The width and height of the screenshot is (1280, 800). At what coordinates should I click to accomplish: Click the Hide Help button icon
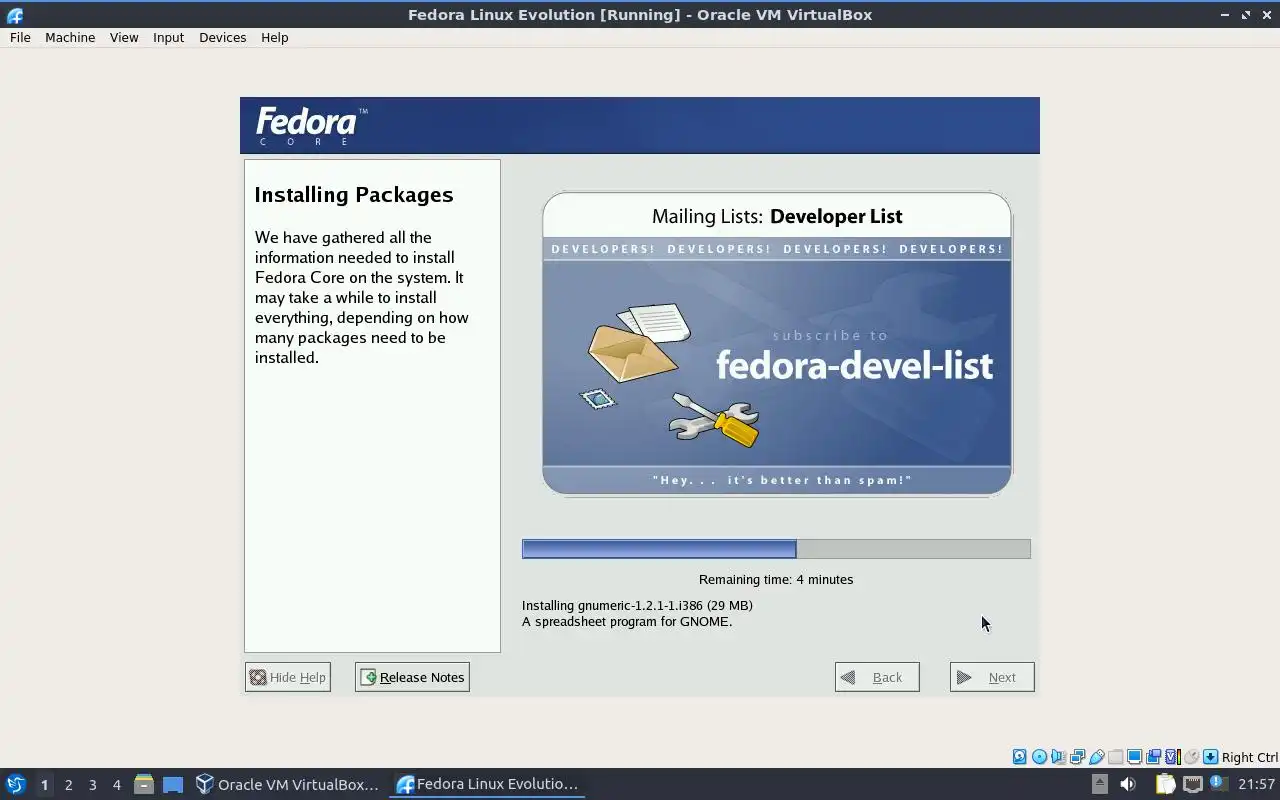point(258,677)
